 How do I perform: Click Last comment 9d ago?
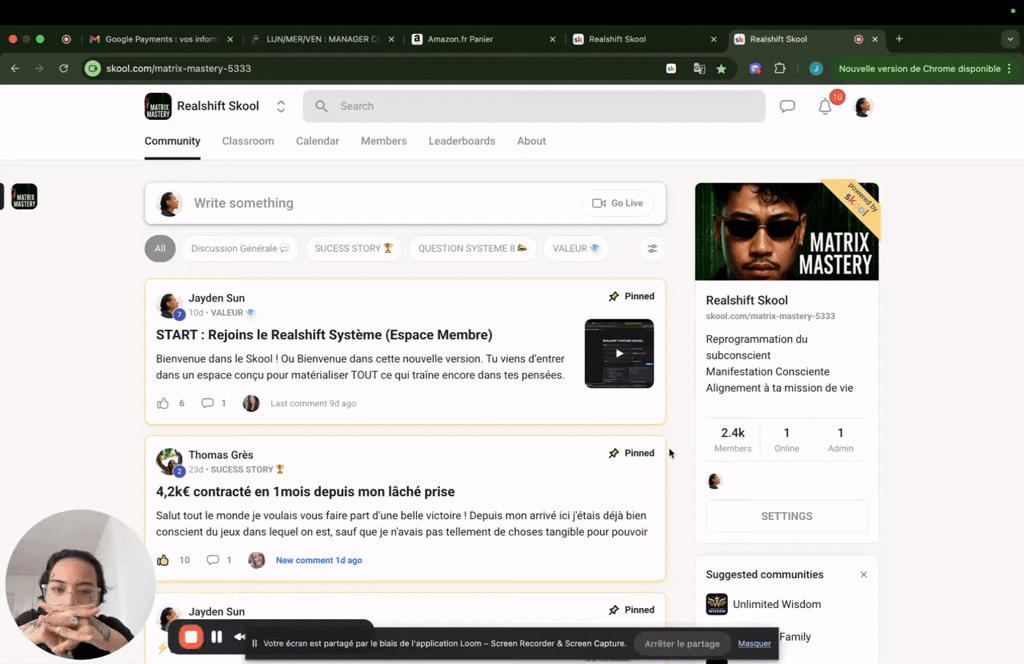tap(313, 403)
